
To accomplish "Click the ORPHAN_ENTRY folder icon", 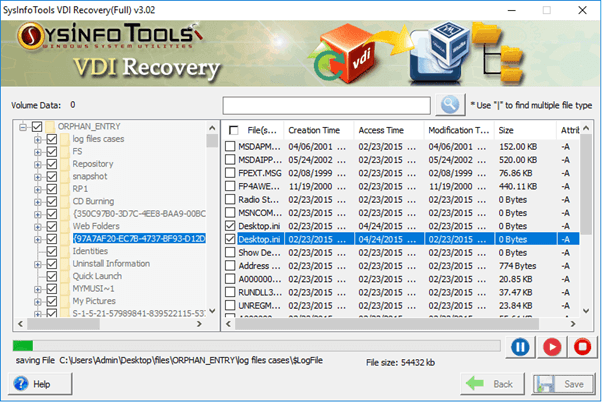I will click(50, 126).
